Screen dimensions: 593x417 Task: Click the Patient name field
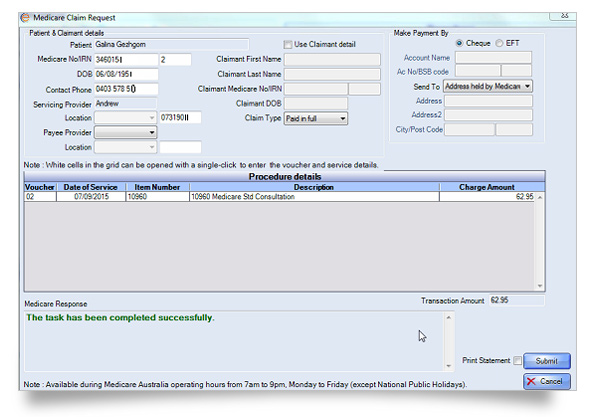point(171,45)
